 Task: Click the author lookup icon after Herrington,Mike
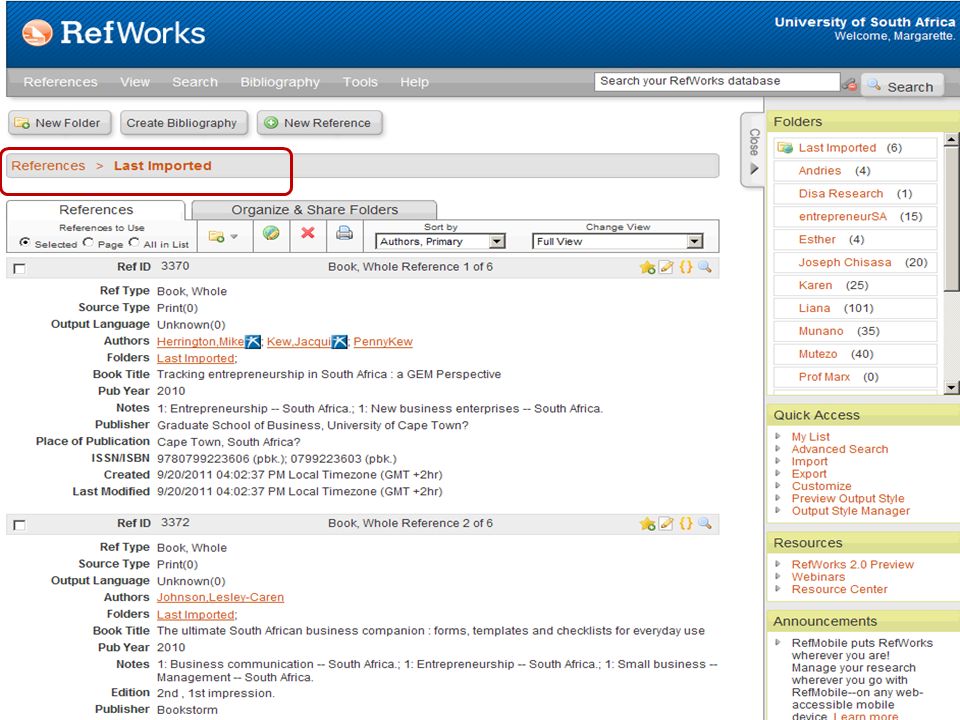tap(252, 342)
